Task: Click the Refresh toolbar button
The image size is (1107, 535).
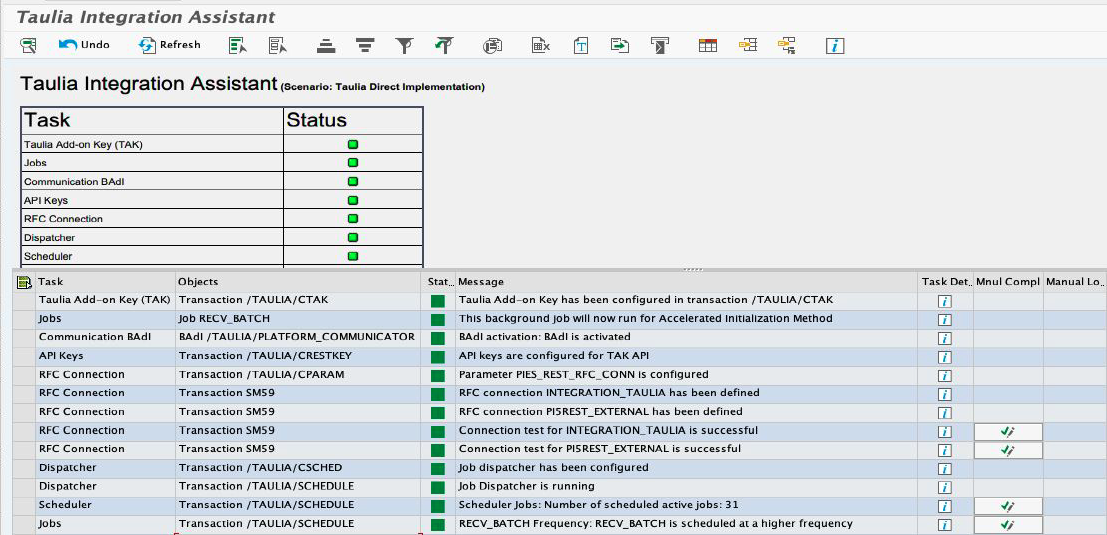Action: (169, 45)
